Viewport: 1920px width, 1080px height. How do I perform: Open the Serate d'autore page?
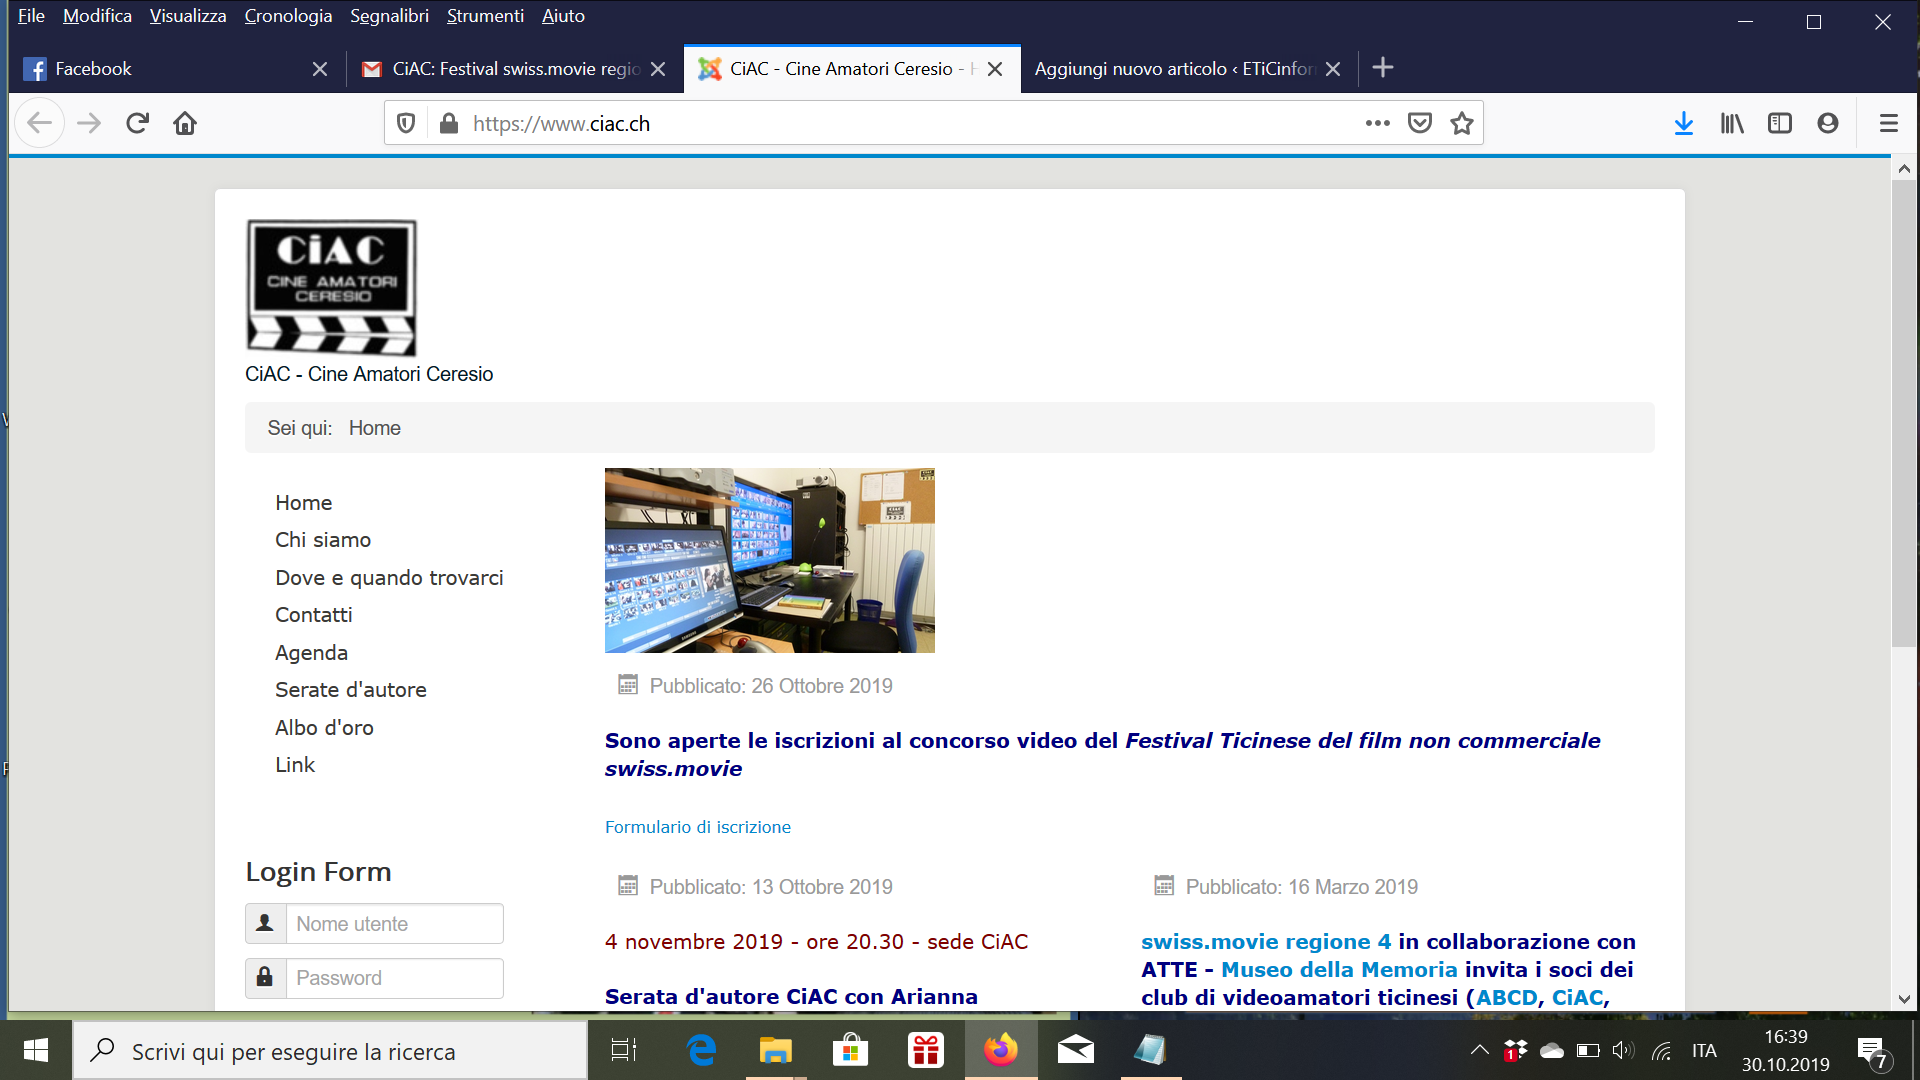pos(351,690)
